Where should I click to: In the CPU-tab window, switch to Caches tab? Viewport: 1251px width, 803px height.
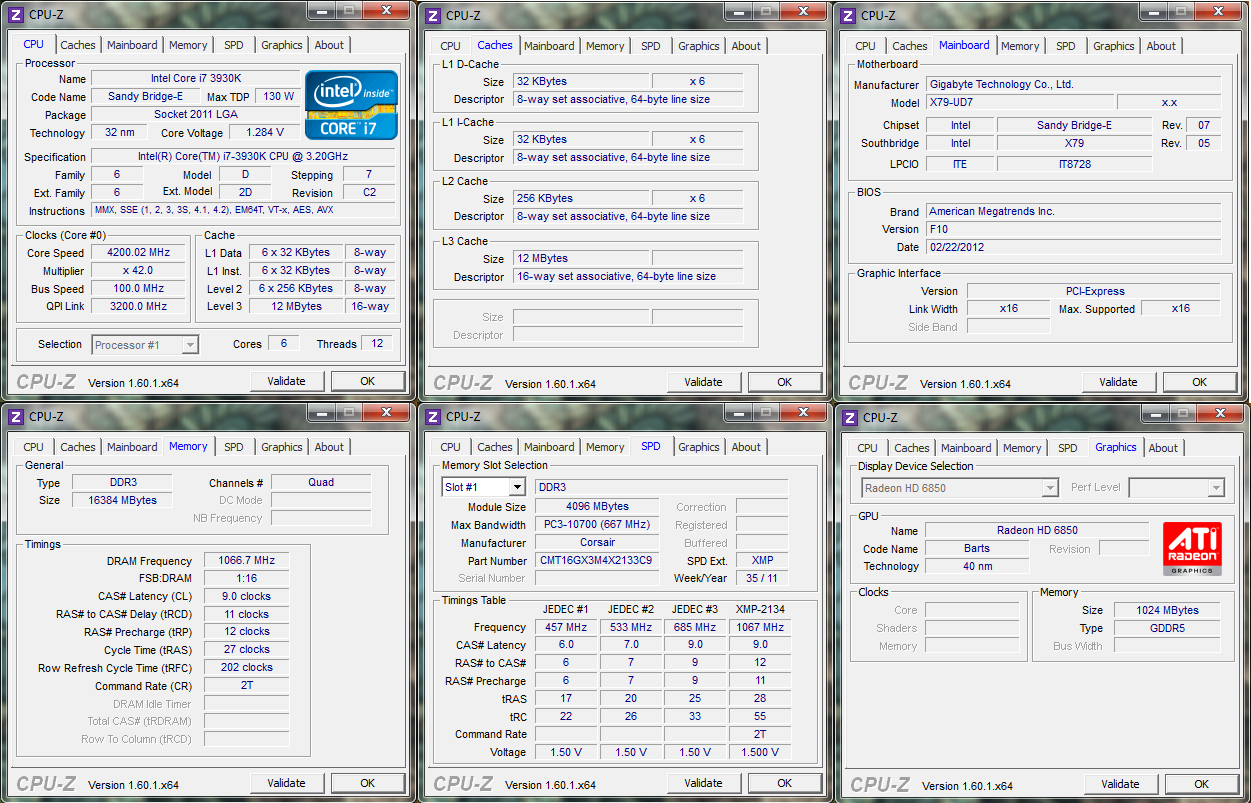pyautogui.click(x=78, y=45)
